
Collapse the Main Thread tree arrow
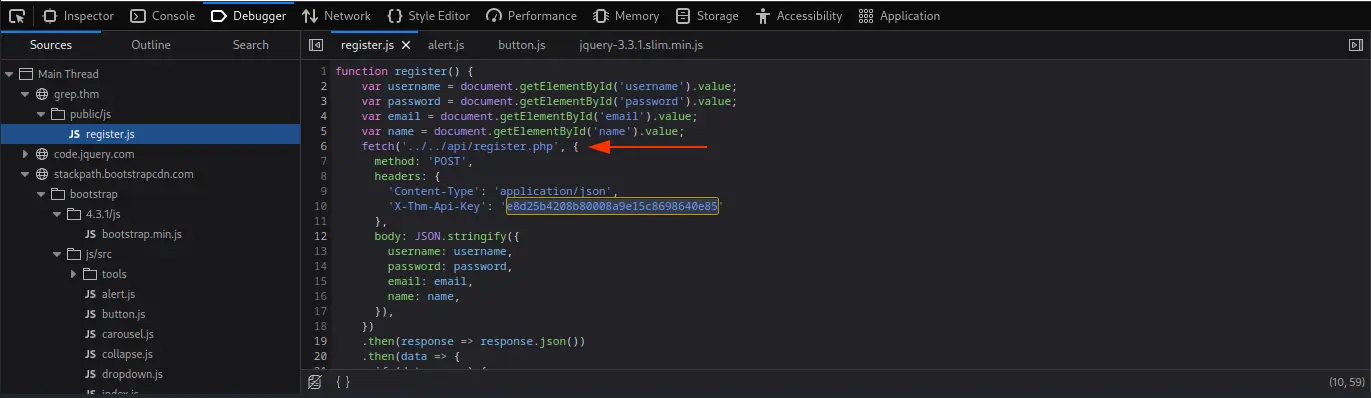click(9, 74)
